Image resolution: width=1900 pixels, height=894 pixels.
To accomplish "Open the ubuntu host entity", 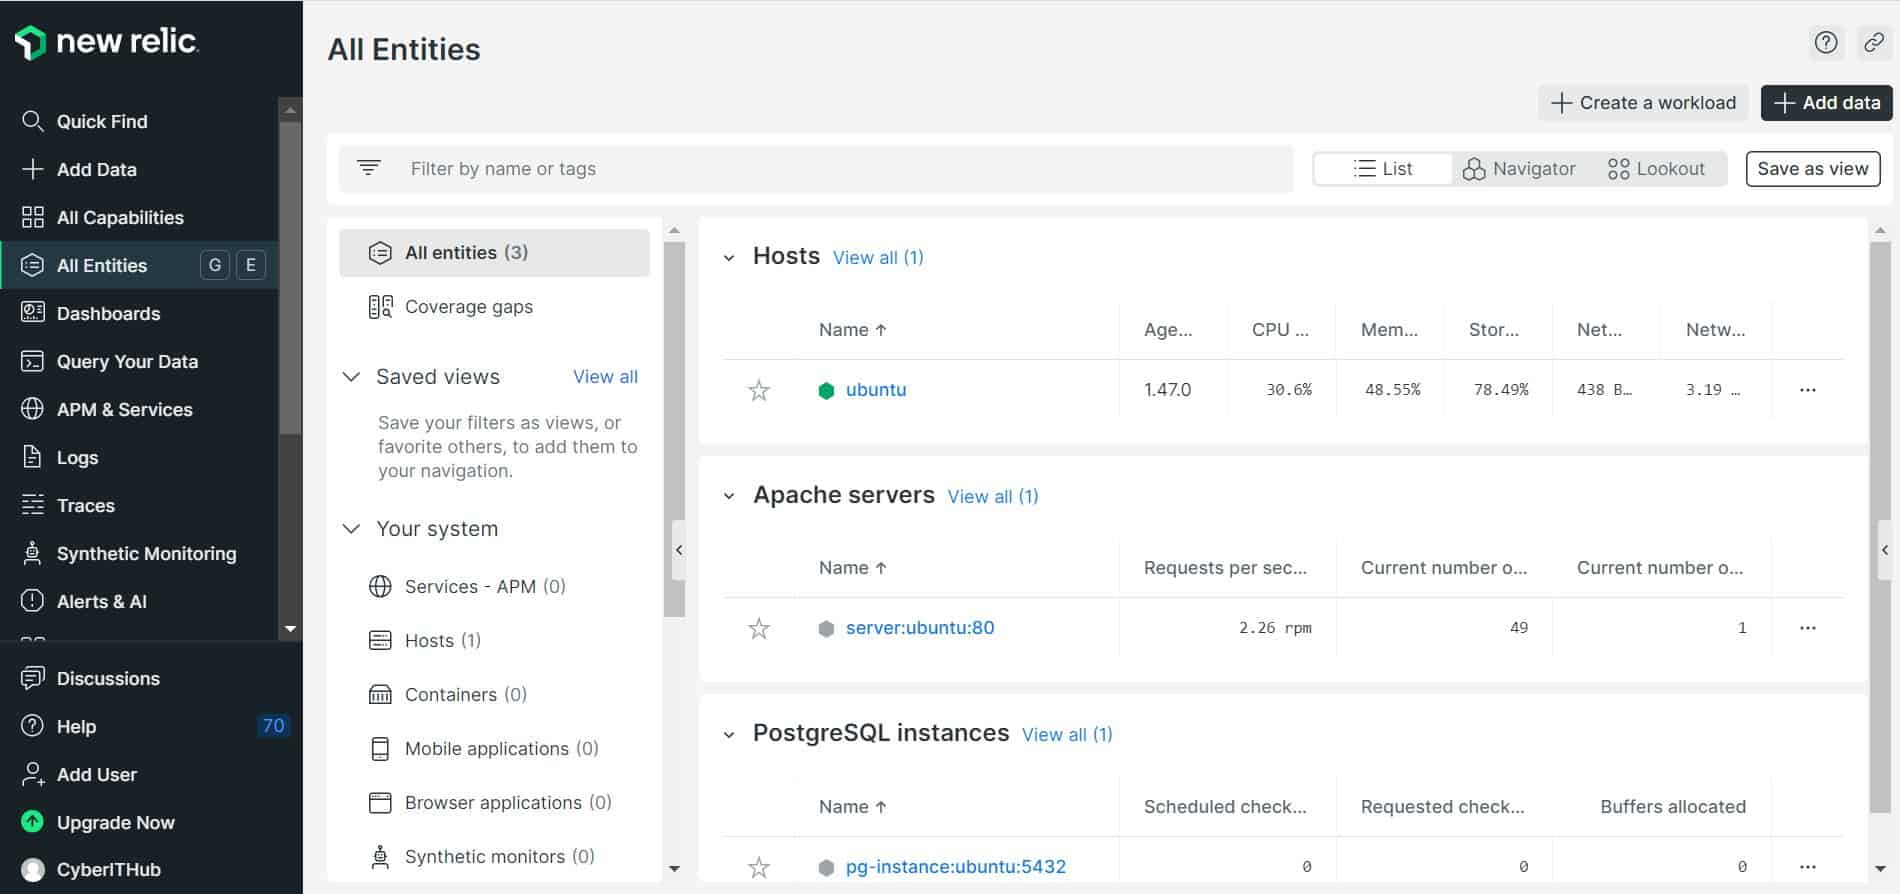I will [x=876, y=390].
